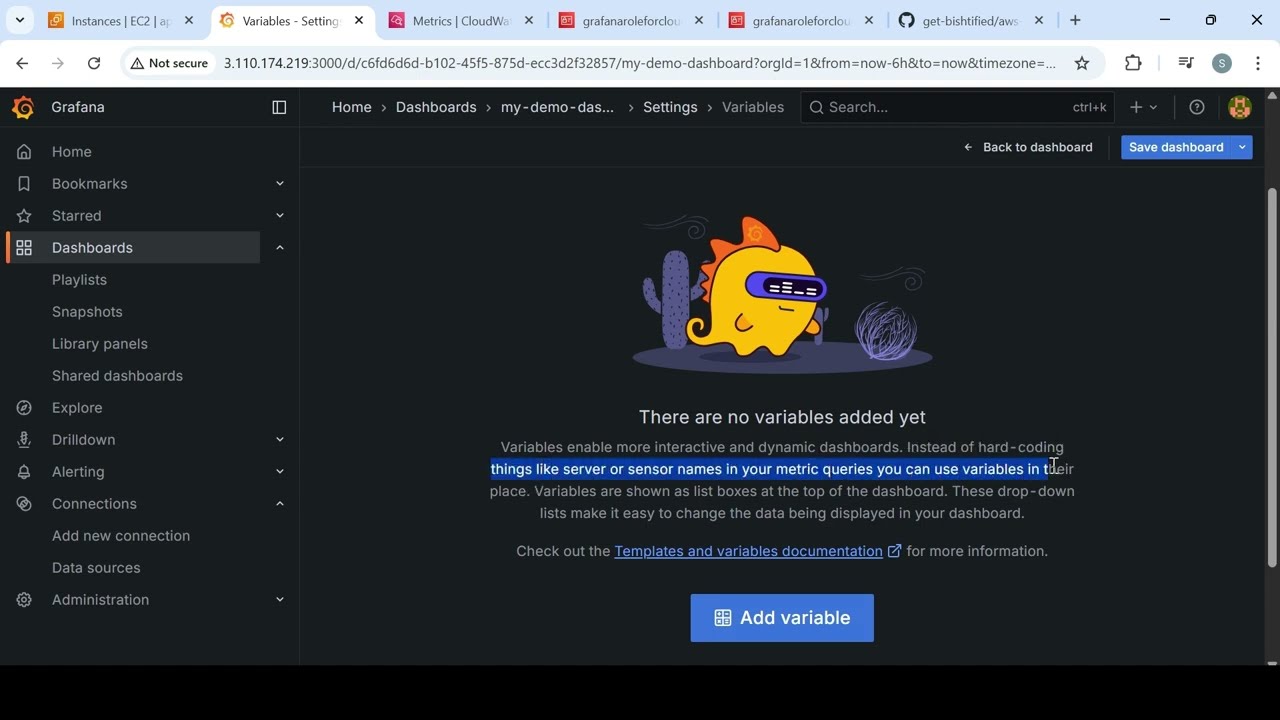Click the page vertical scrollbar
This screenshot has height=720, width=1280.
tap(1272, 378)
